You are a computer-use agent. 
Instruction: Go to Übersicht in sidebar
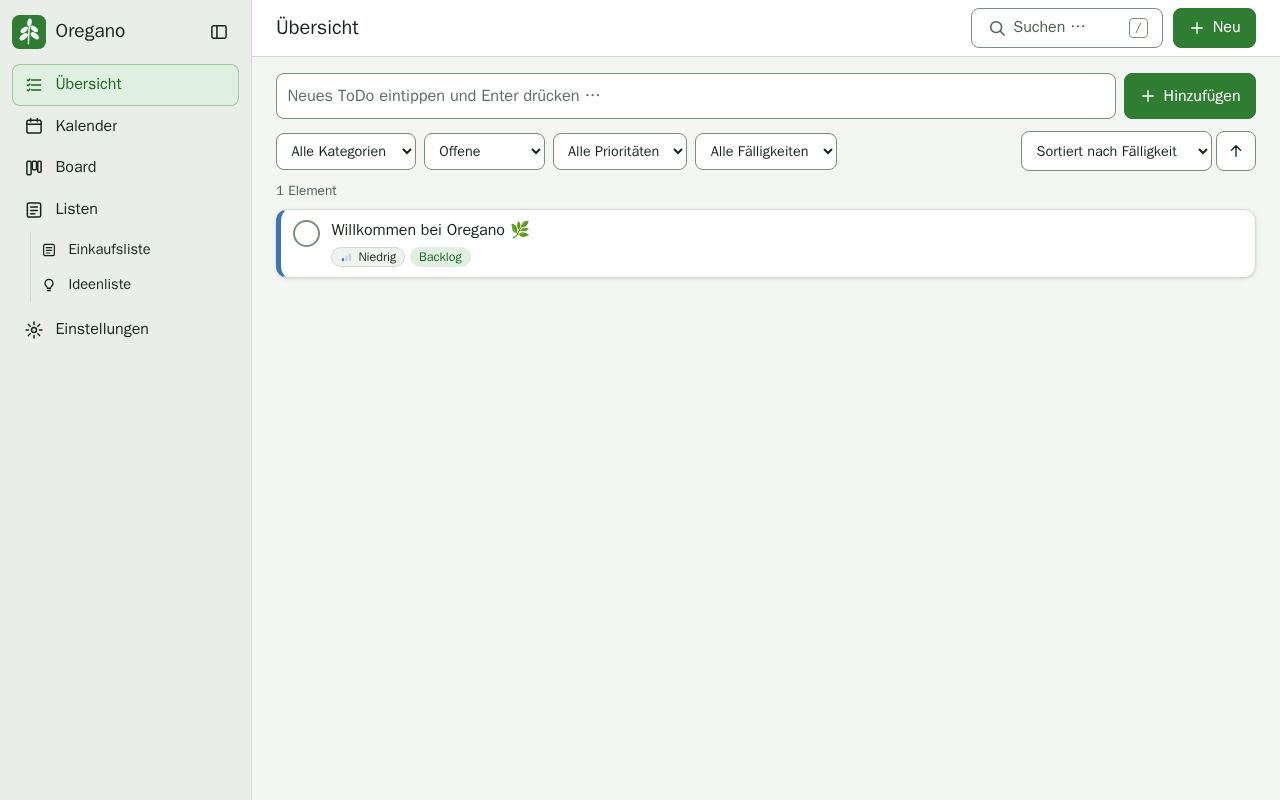[x=125, y=85]
